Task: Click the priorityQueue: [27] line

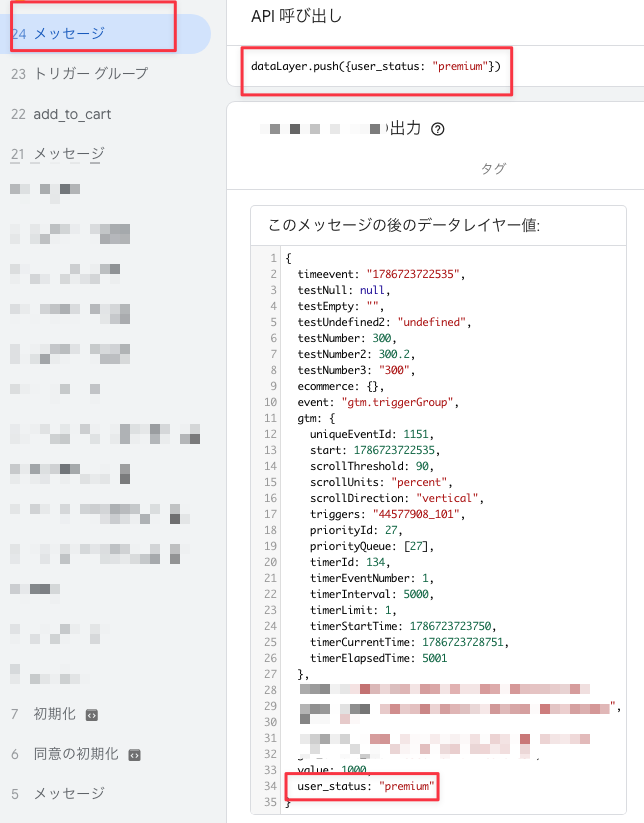Action: pyautogui.click(x=372, y=546)
